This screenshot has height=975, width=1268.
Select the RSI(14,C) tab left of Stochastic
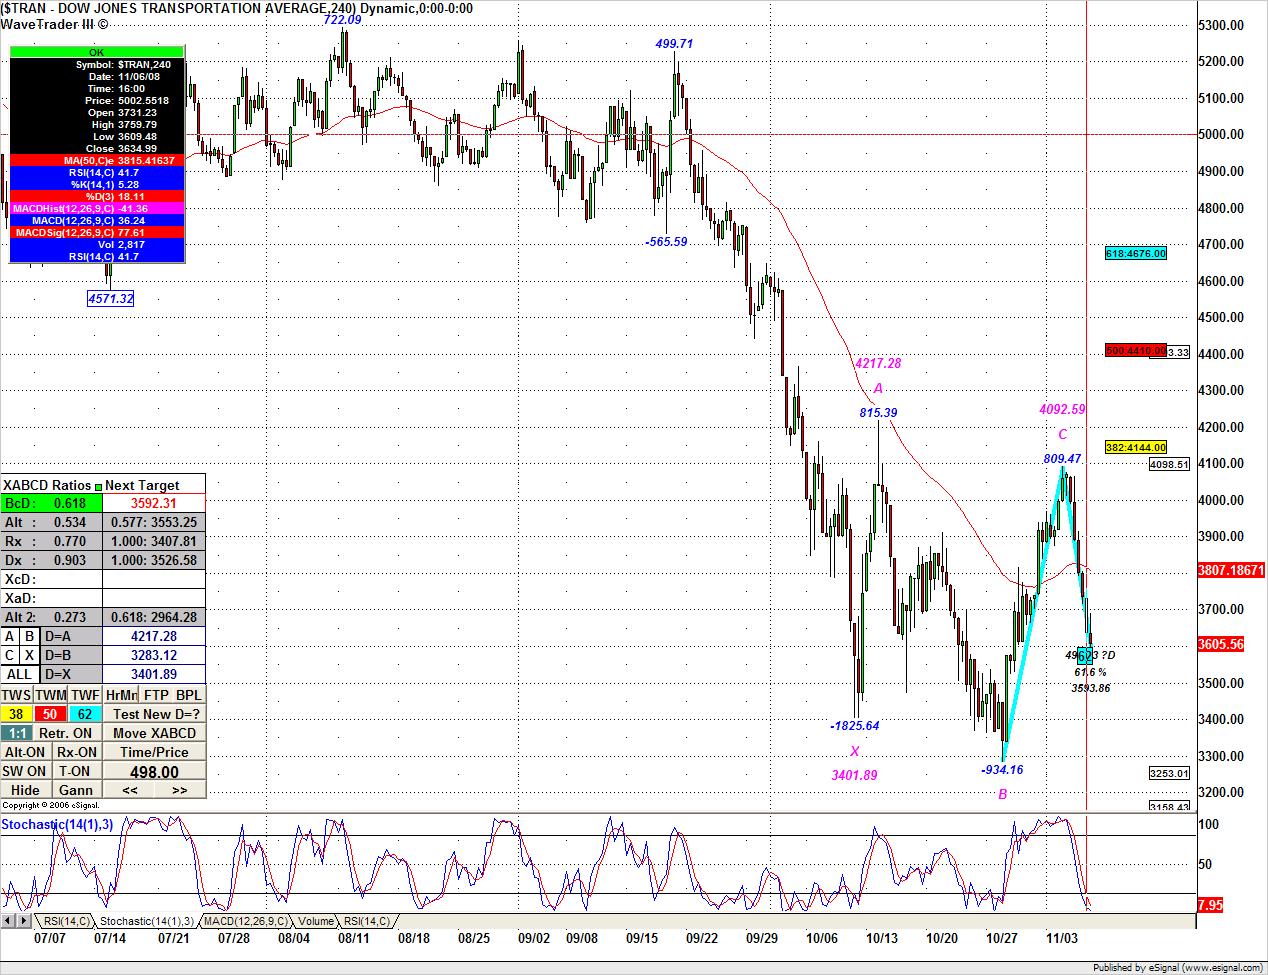pos(66,921)
